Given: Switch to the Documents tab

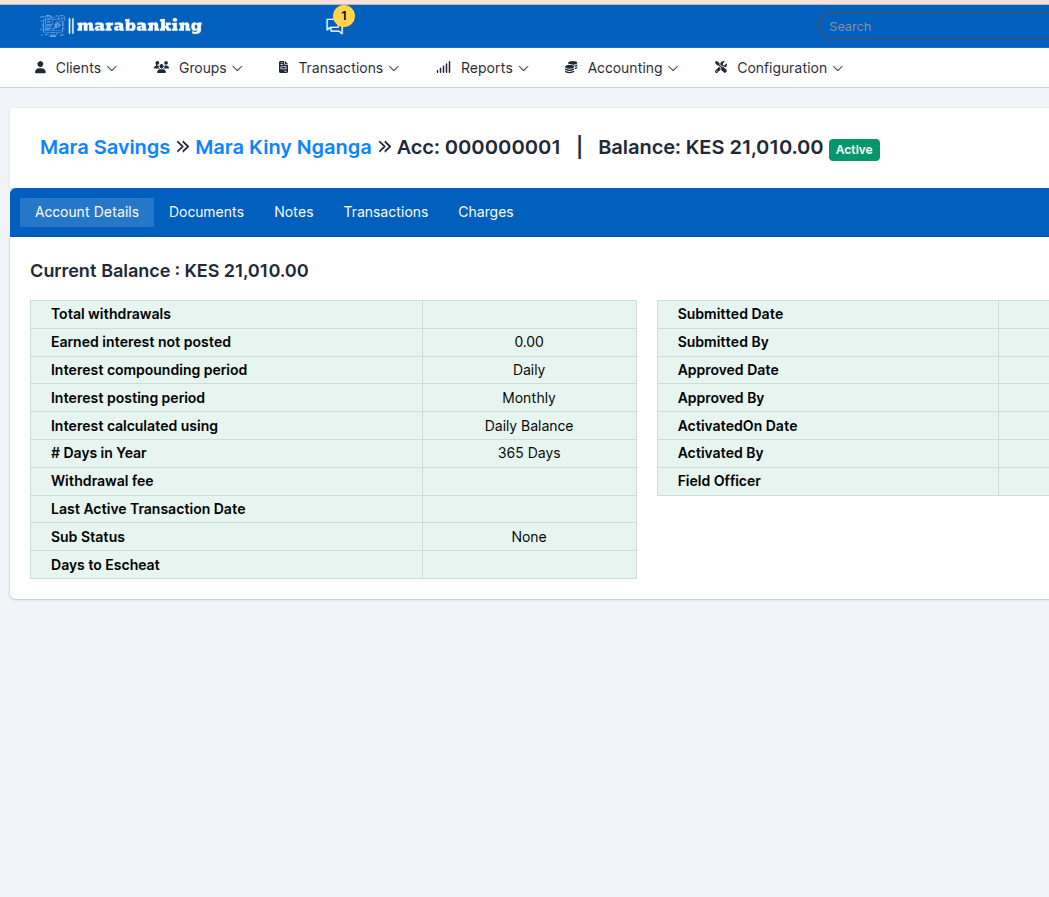Looking at the screenshot, I should coord(206,211).
